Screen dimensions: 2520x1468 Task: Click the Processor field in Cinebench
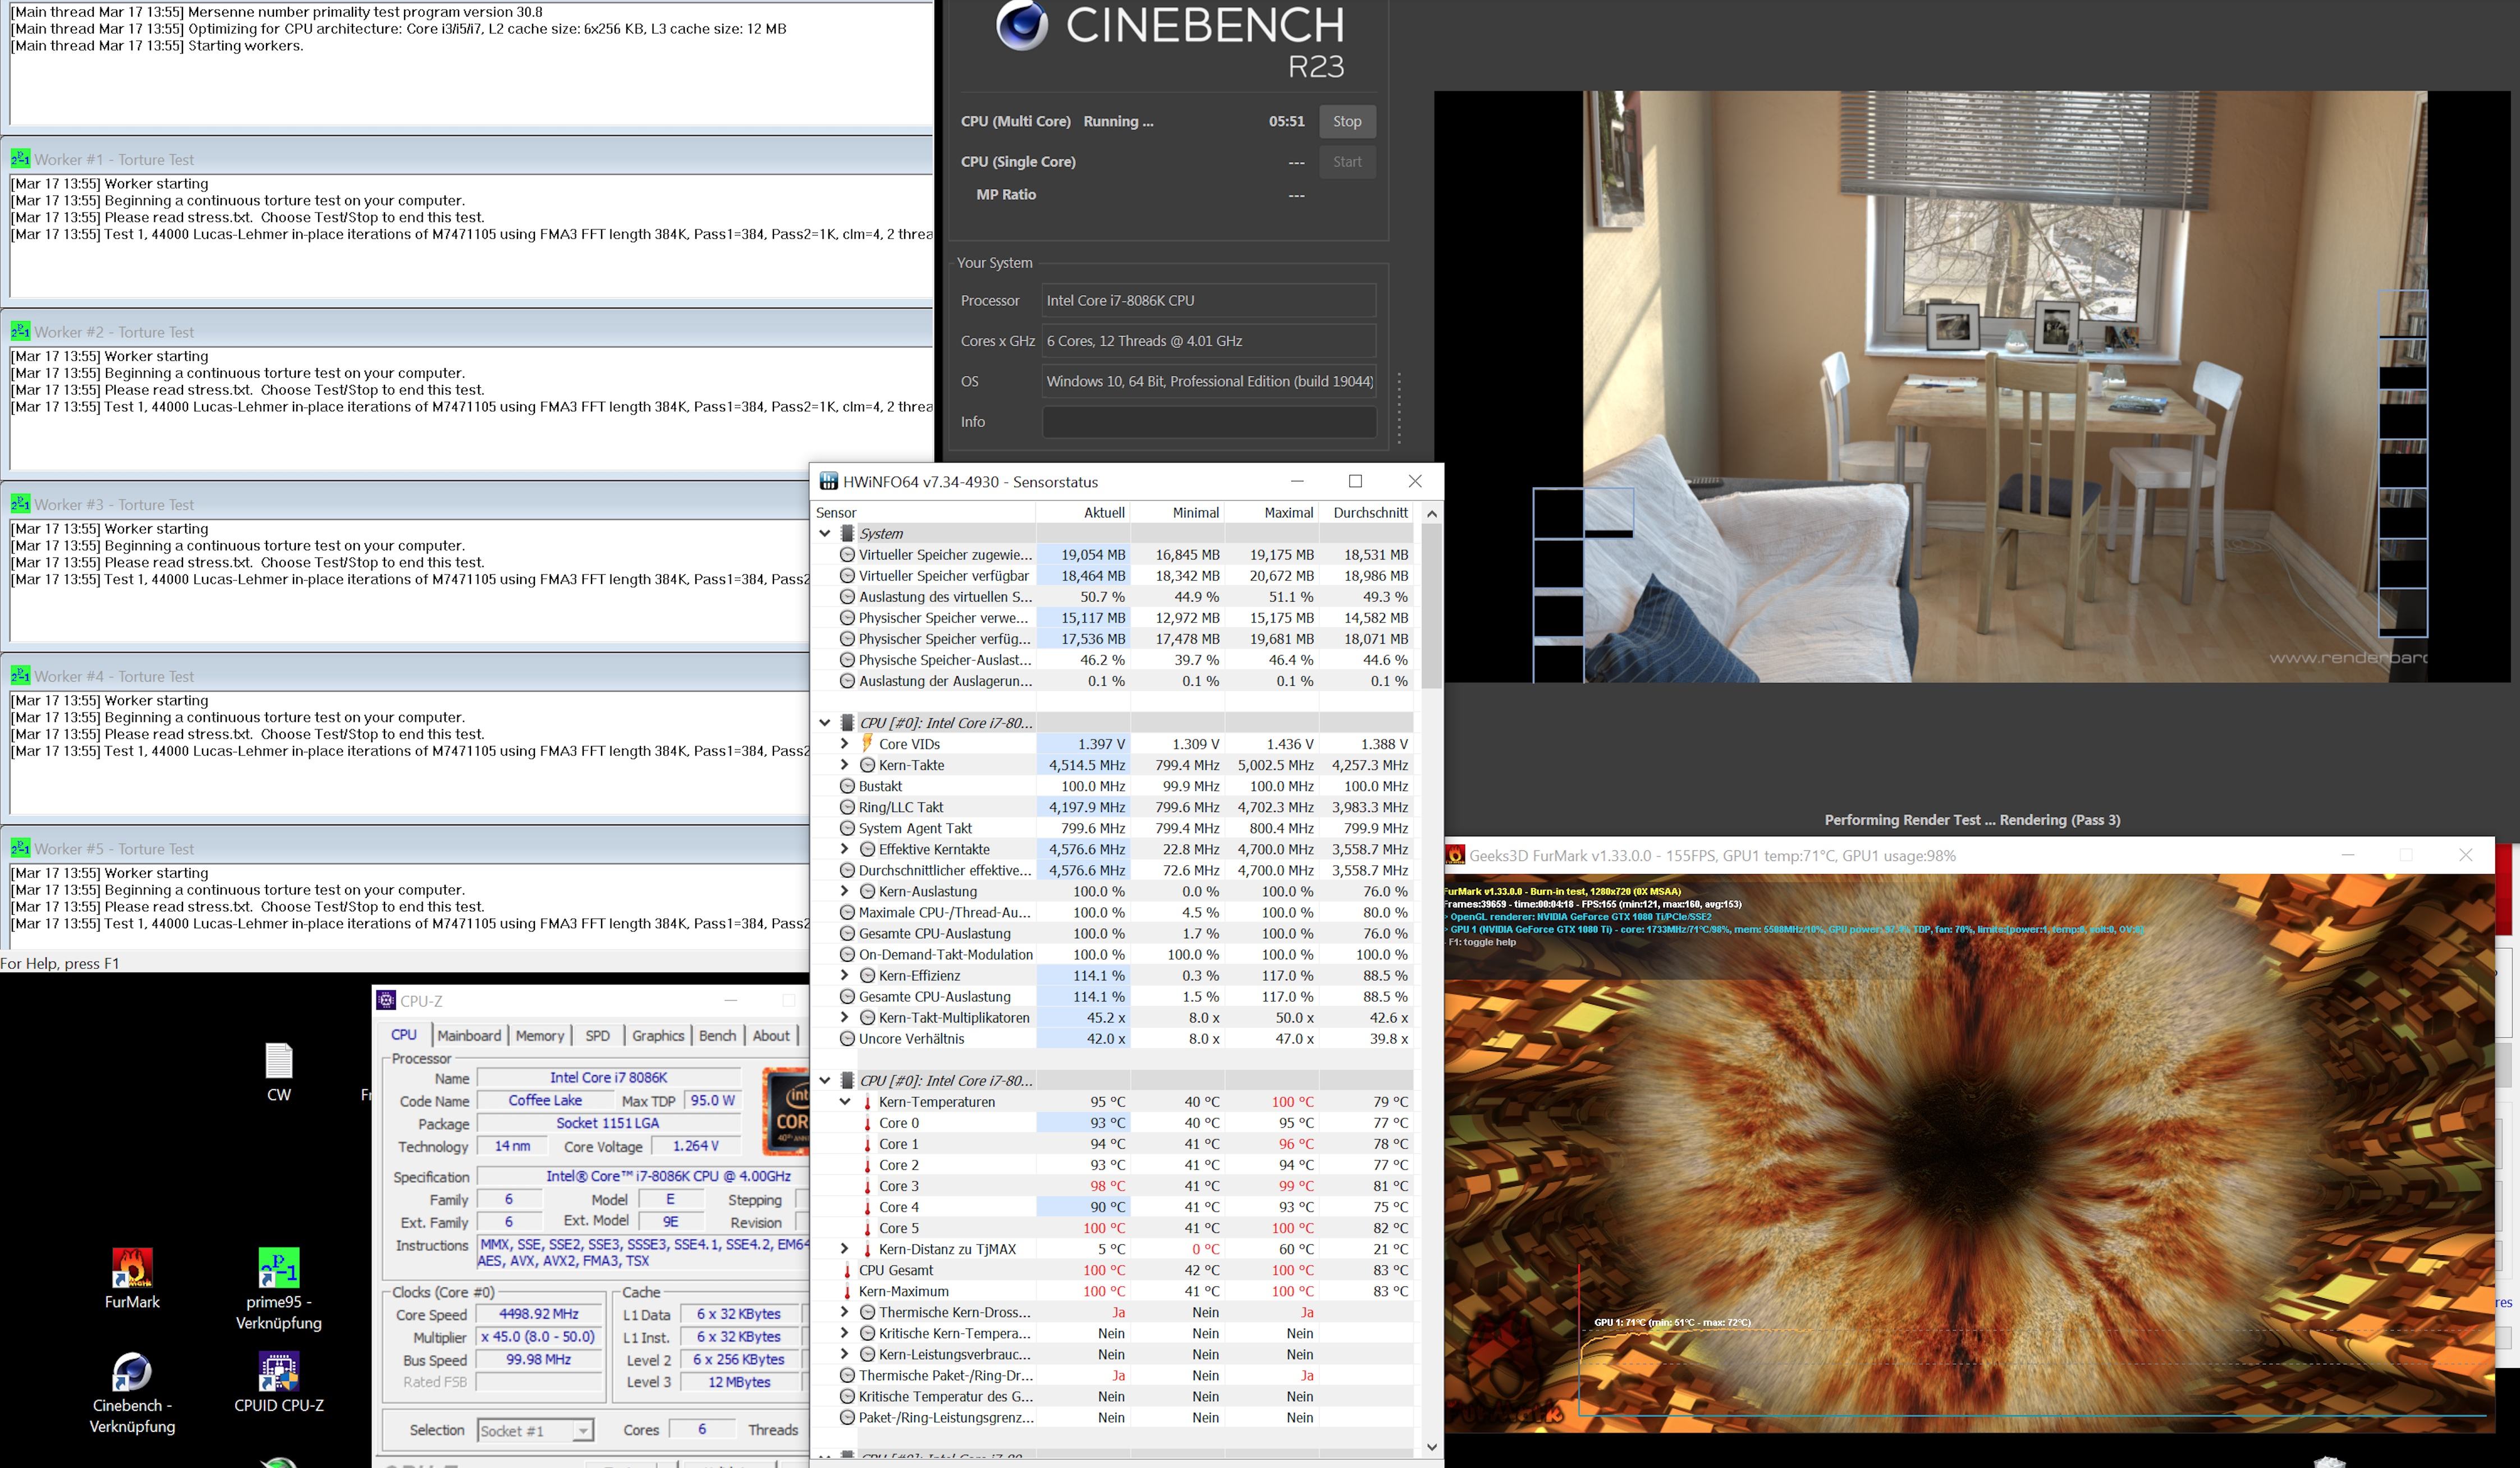coord(1209,300)
